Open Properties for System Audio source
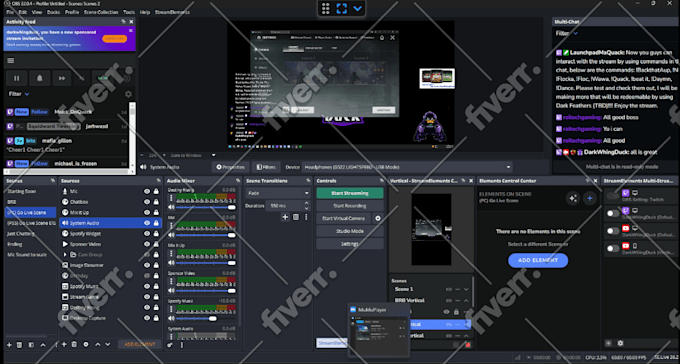Viewport: 680px width, 364px height. pyautogui.click(x=231, y=167)
